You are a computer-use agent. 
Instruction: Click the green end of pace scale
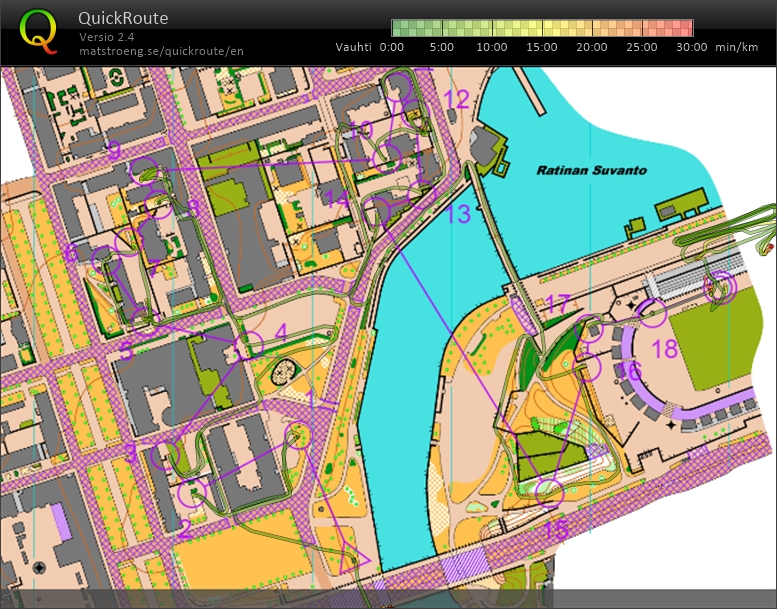coord(398,28)
